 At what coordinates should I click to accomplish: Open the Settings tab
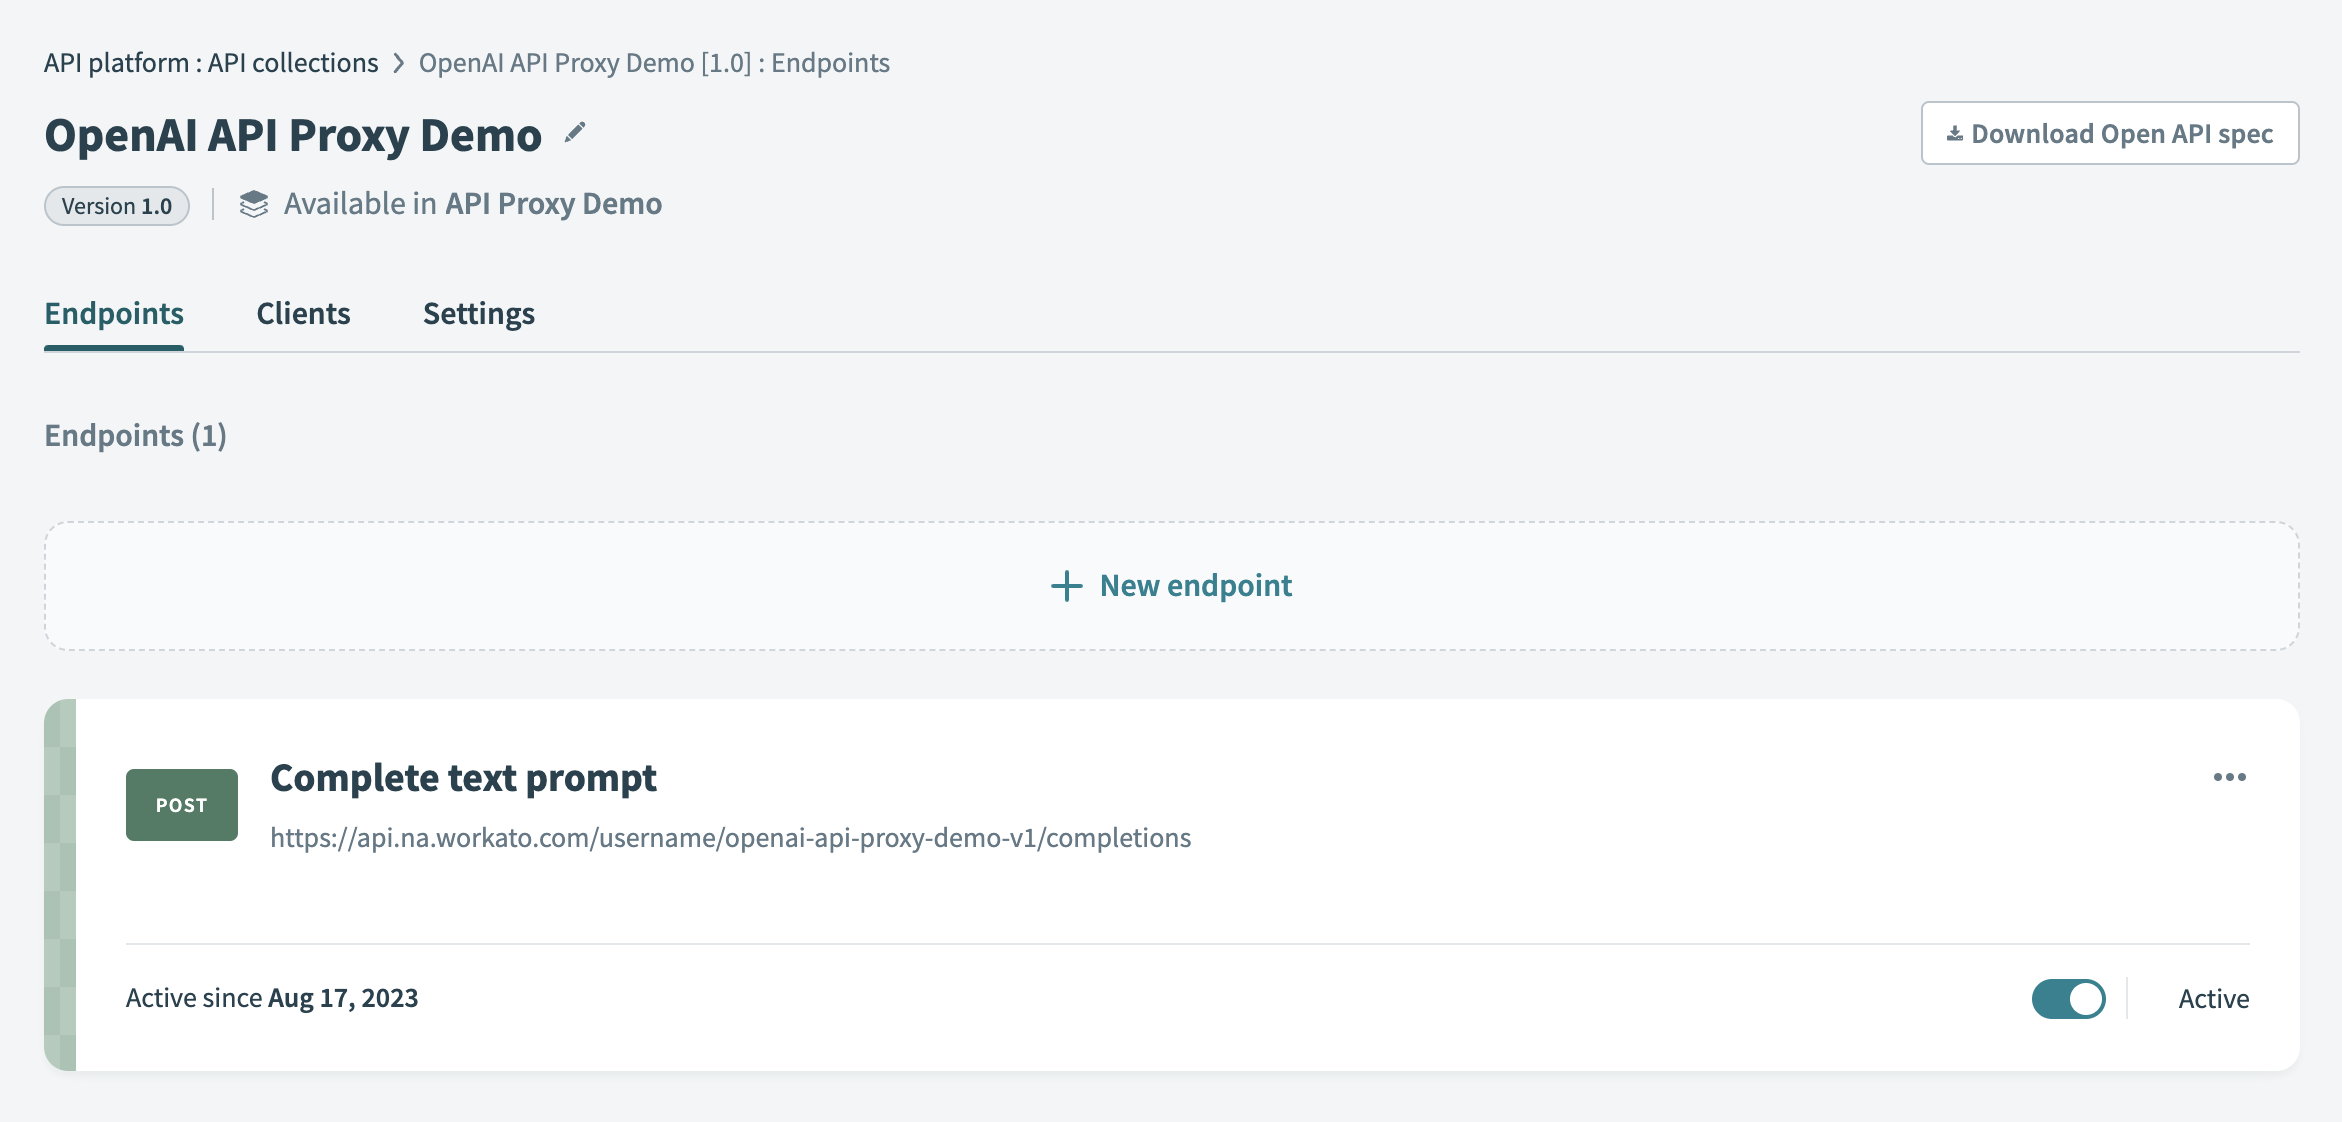click(478, 313)
